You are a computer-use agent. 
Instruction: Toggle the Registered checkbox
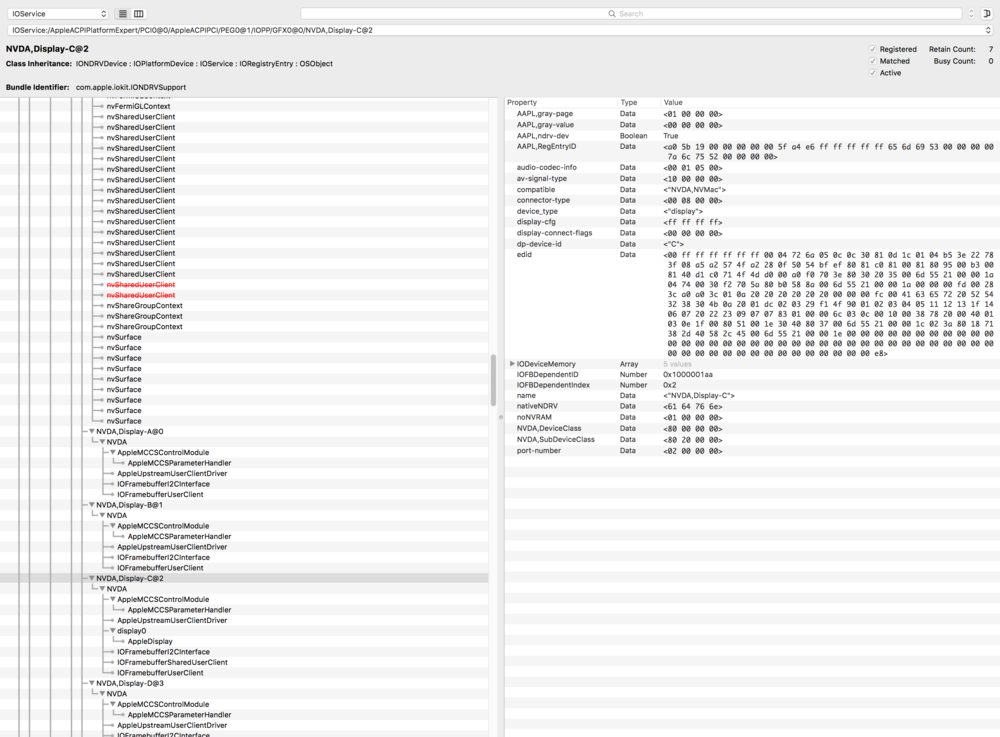coord(872,49)
